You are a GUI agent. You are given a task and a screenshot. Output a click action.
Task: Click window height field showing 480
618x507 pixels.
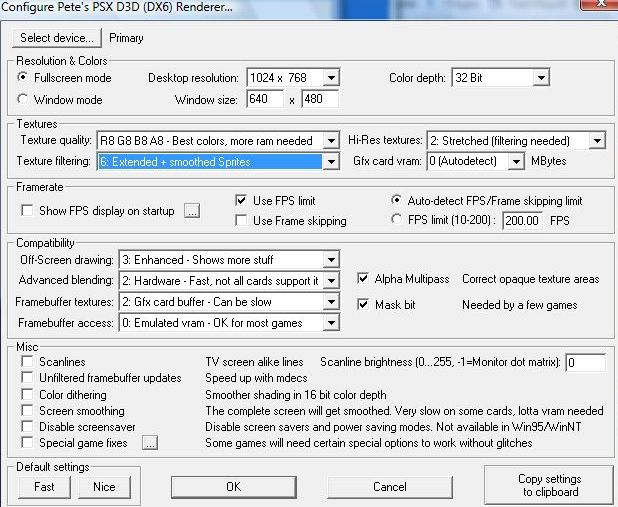click(320, 99)
